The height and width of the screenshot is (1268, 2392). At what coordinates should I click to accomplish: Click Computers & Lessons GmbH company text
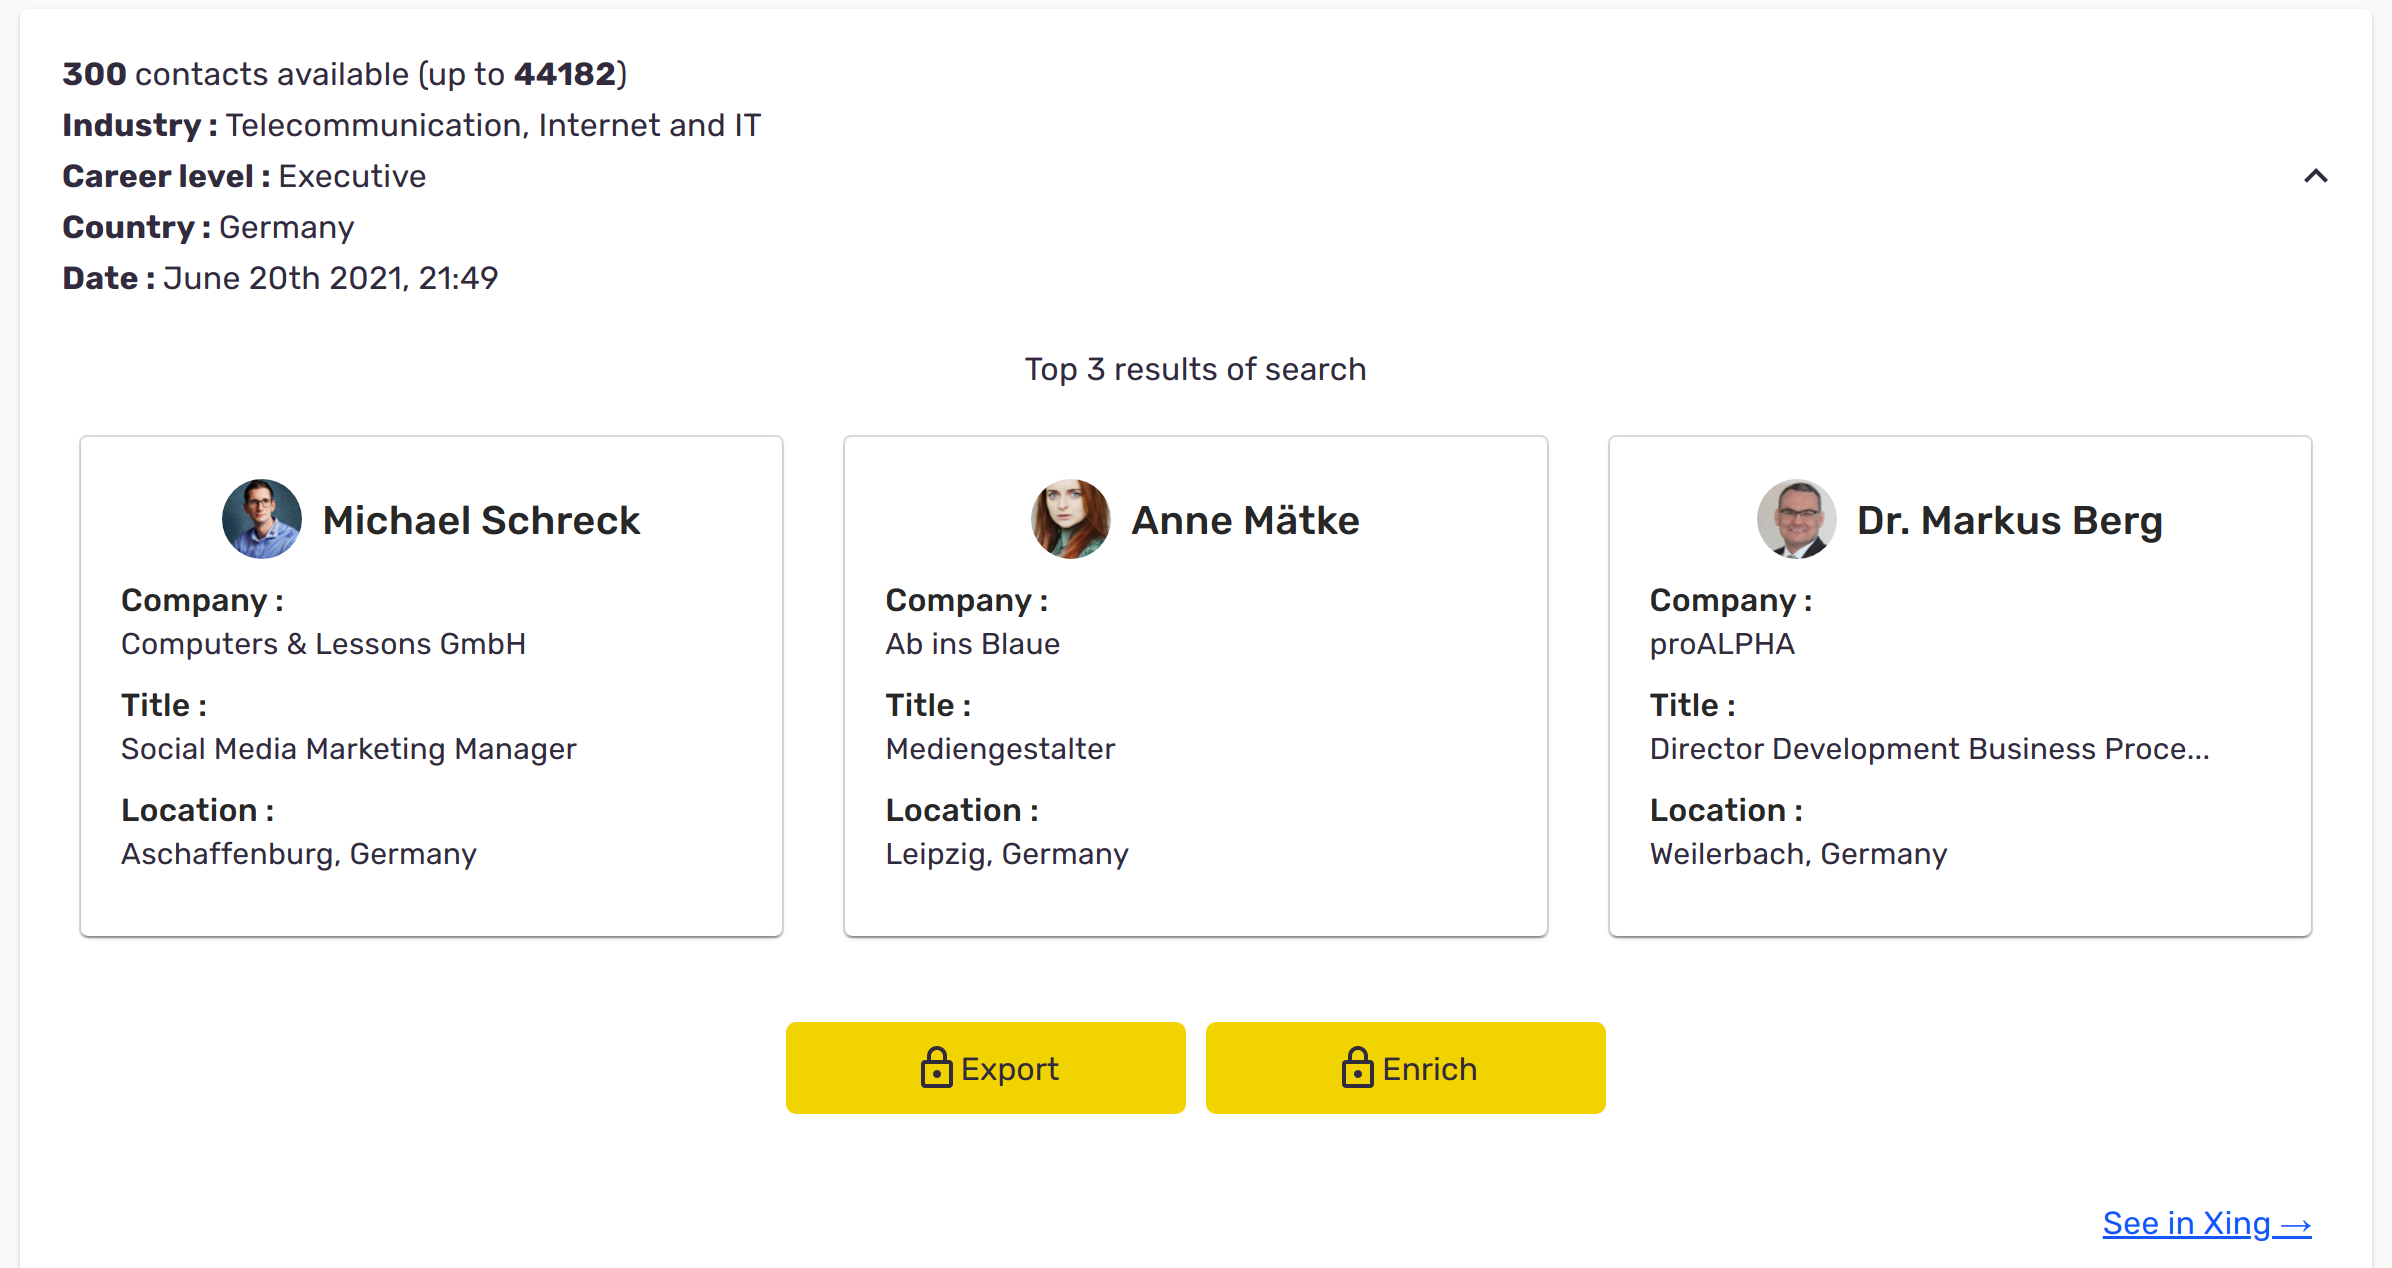tap(323, 644)
